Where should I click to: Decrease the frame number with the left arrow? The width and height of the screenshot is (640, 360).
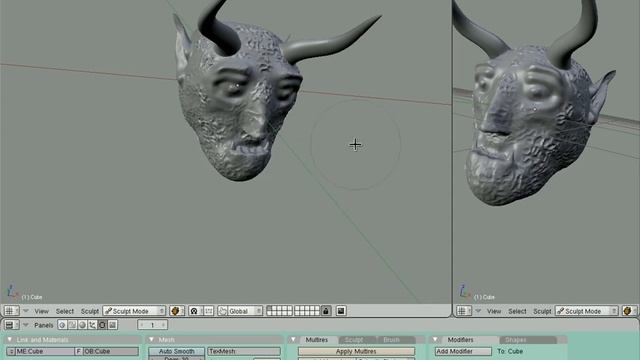(x=141, y=325)
